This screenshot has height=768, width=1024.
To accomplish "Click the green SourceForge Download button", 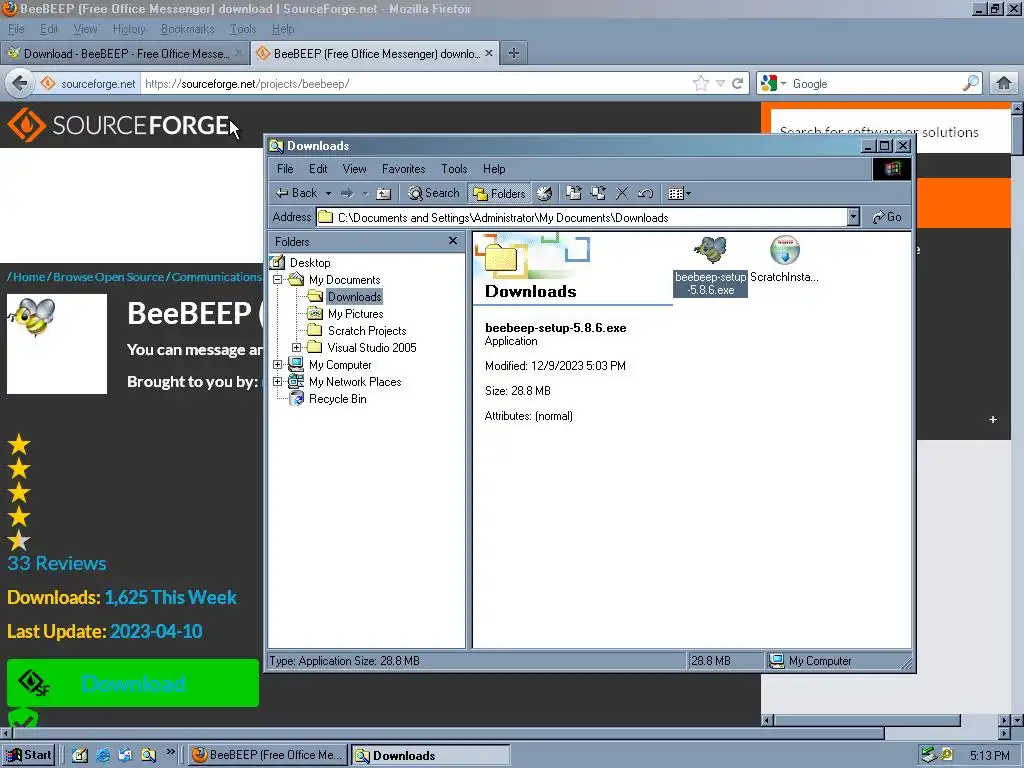I will click(x=133, y=683).
